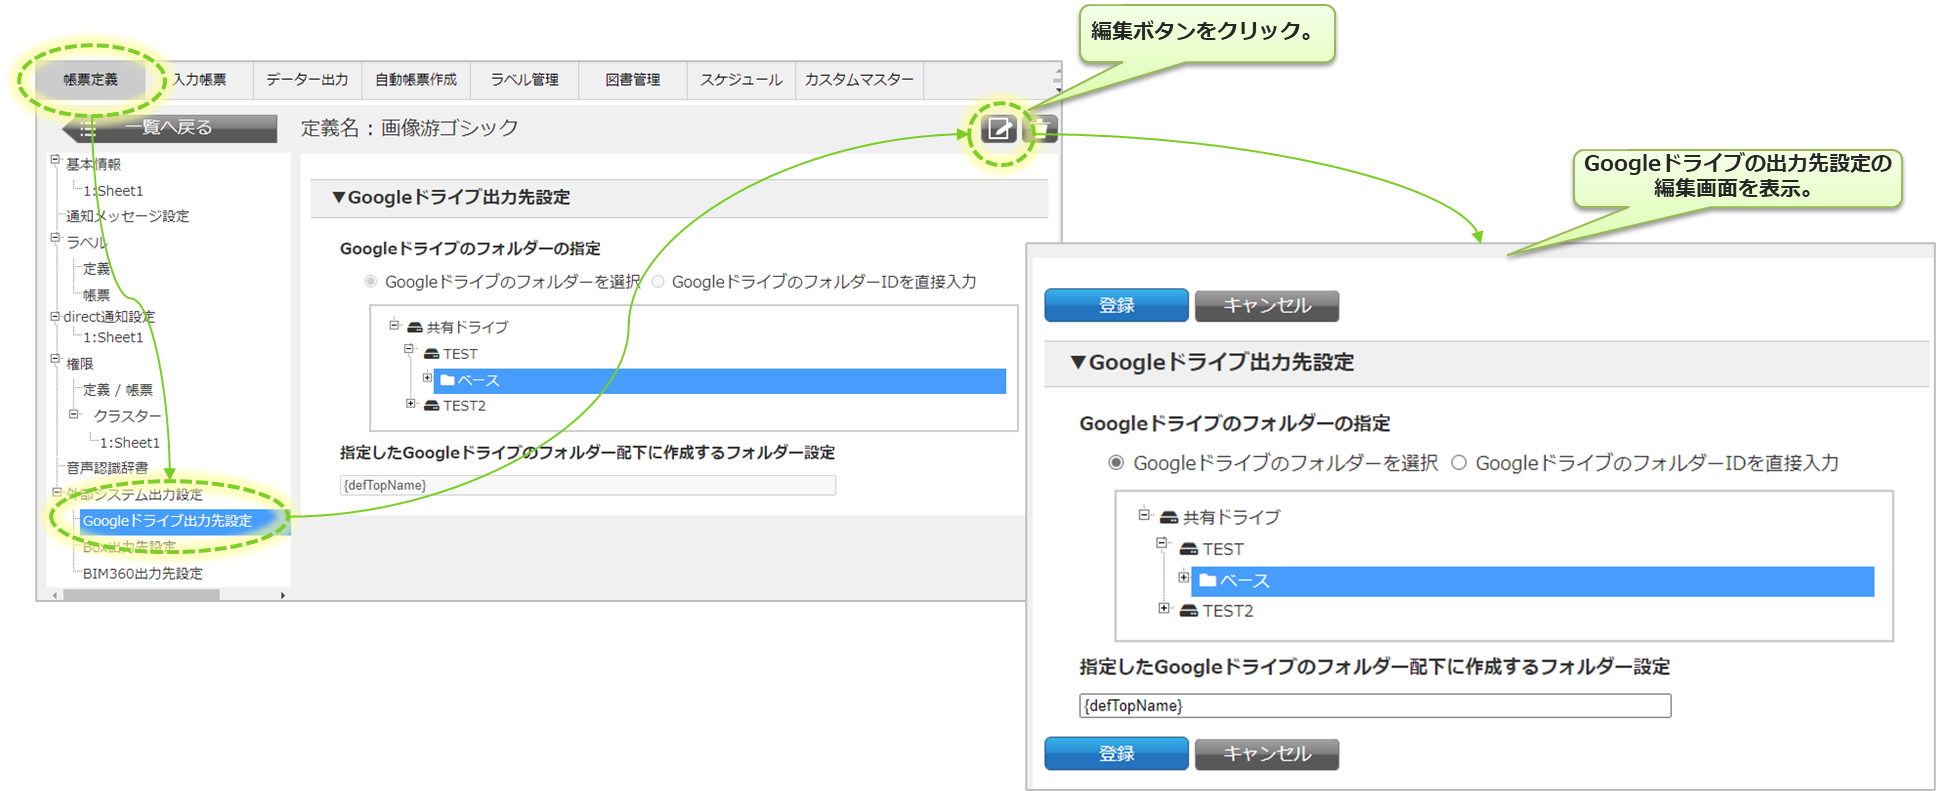Viewport: 1936px width, 791px height.
Task: Click the TEST drive icon in left tree
Action: (432, 354)
